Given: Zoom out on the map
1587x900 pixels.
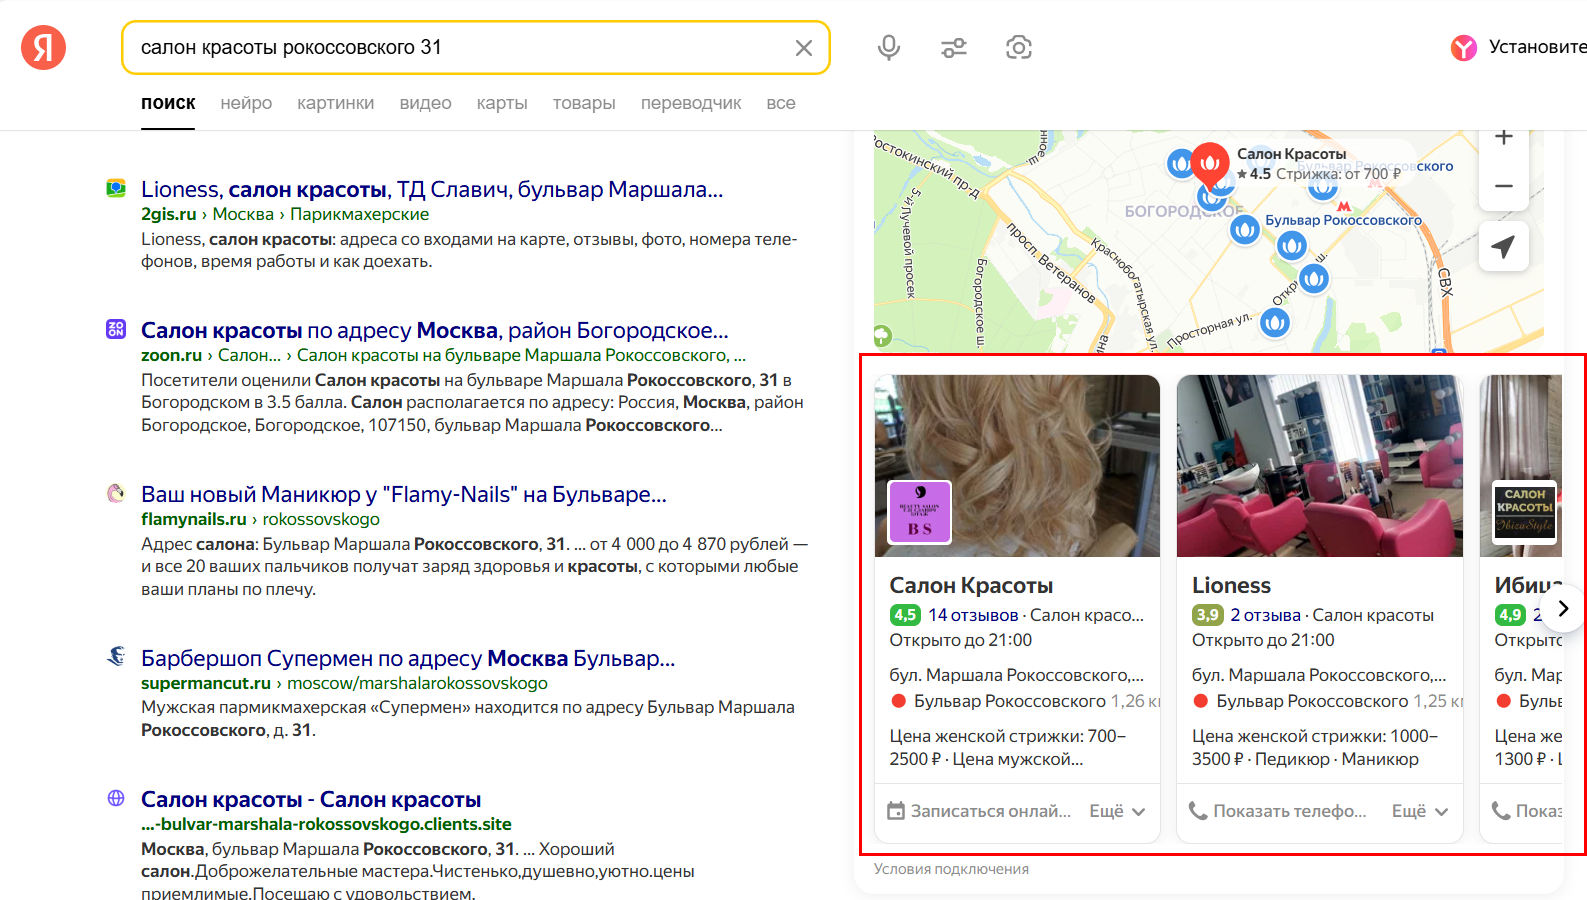Looking at the screenshot, I should pos(1503,186).
